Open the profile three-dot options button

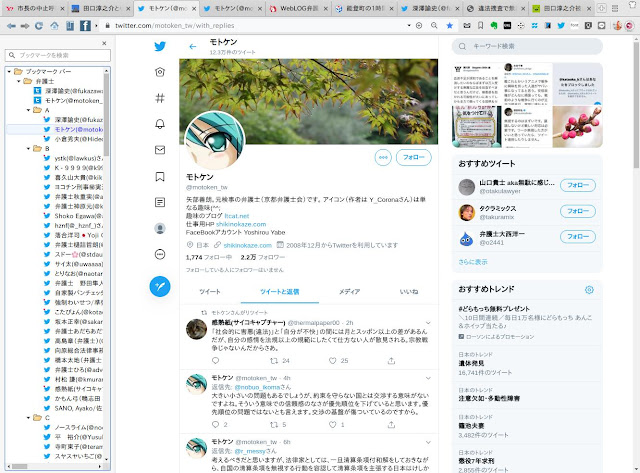(383, 158)
